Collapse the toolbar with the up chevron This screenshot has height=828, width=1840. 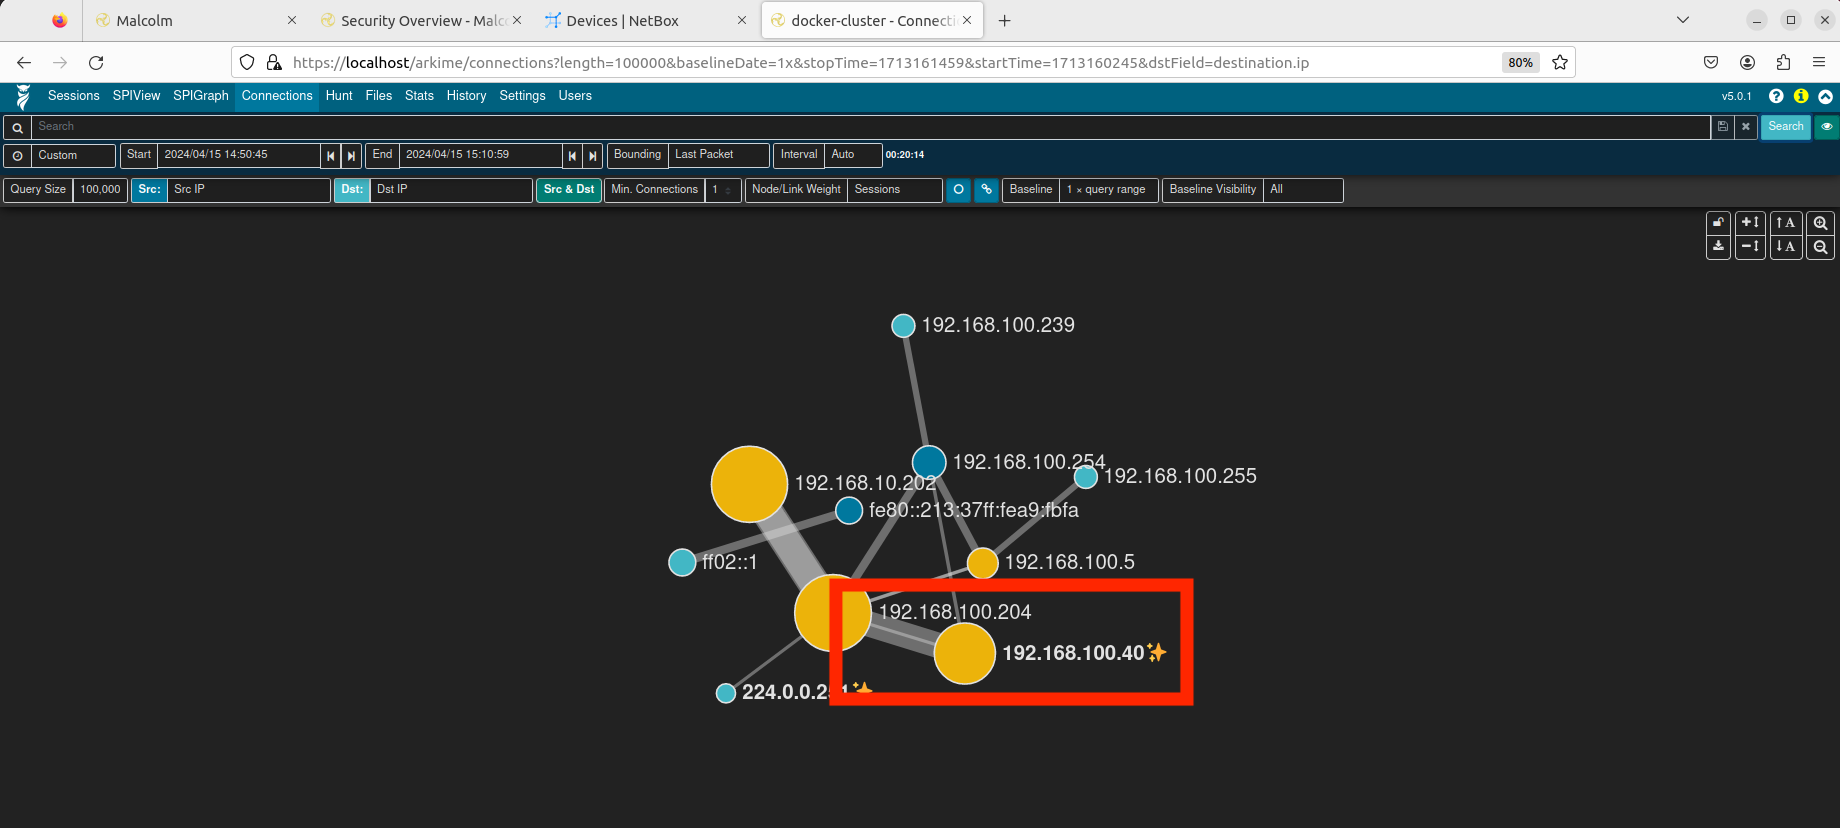click(1825, 96)
